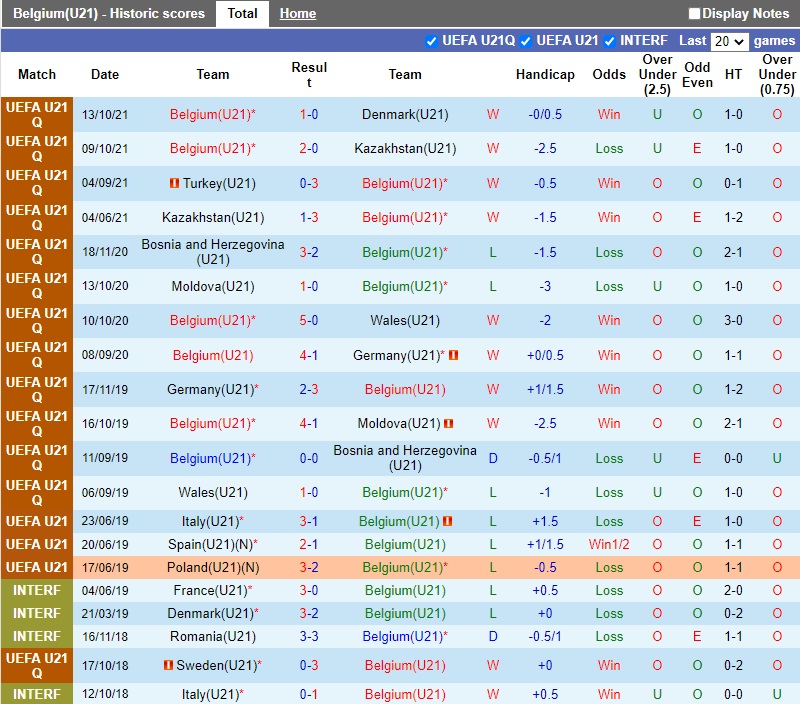Toggle the UEFA U21 competition checkbox
The height and width of the screenshot is (704, 800).
click(526, 41)
